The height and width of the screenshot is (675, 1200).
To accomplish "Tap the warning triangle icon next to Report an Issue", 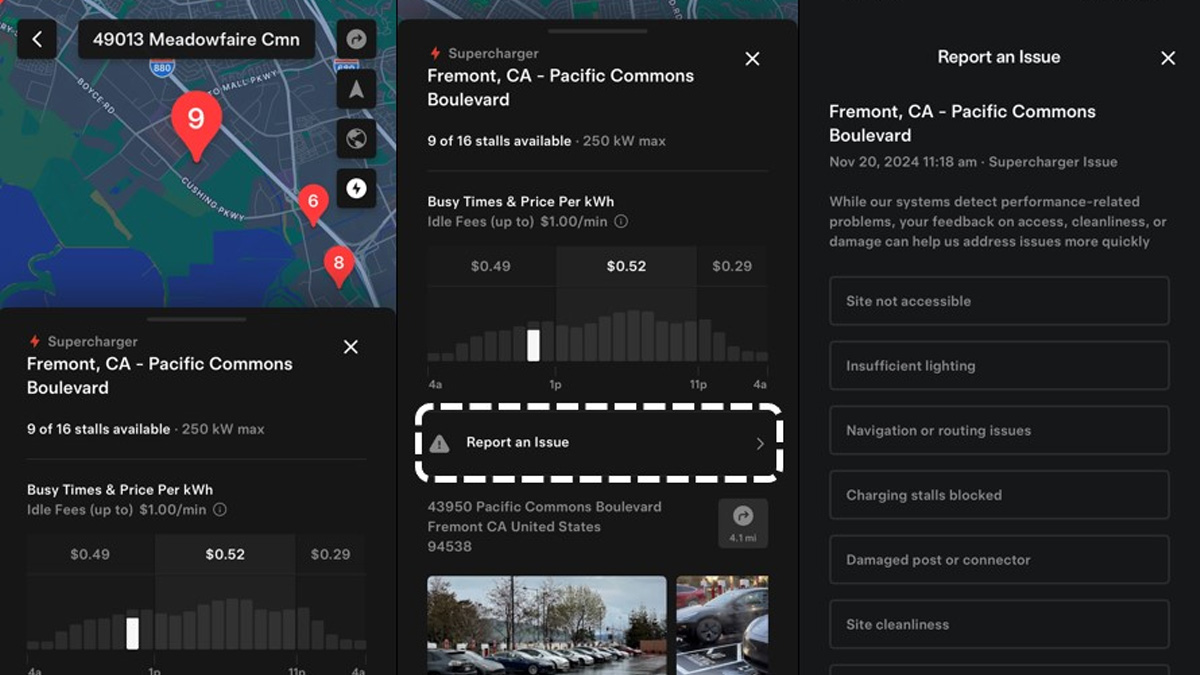I will (439, 443).
